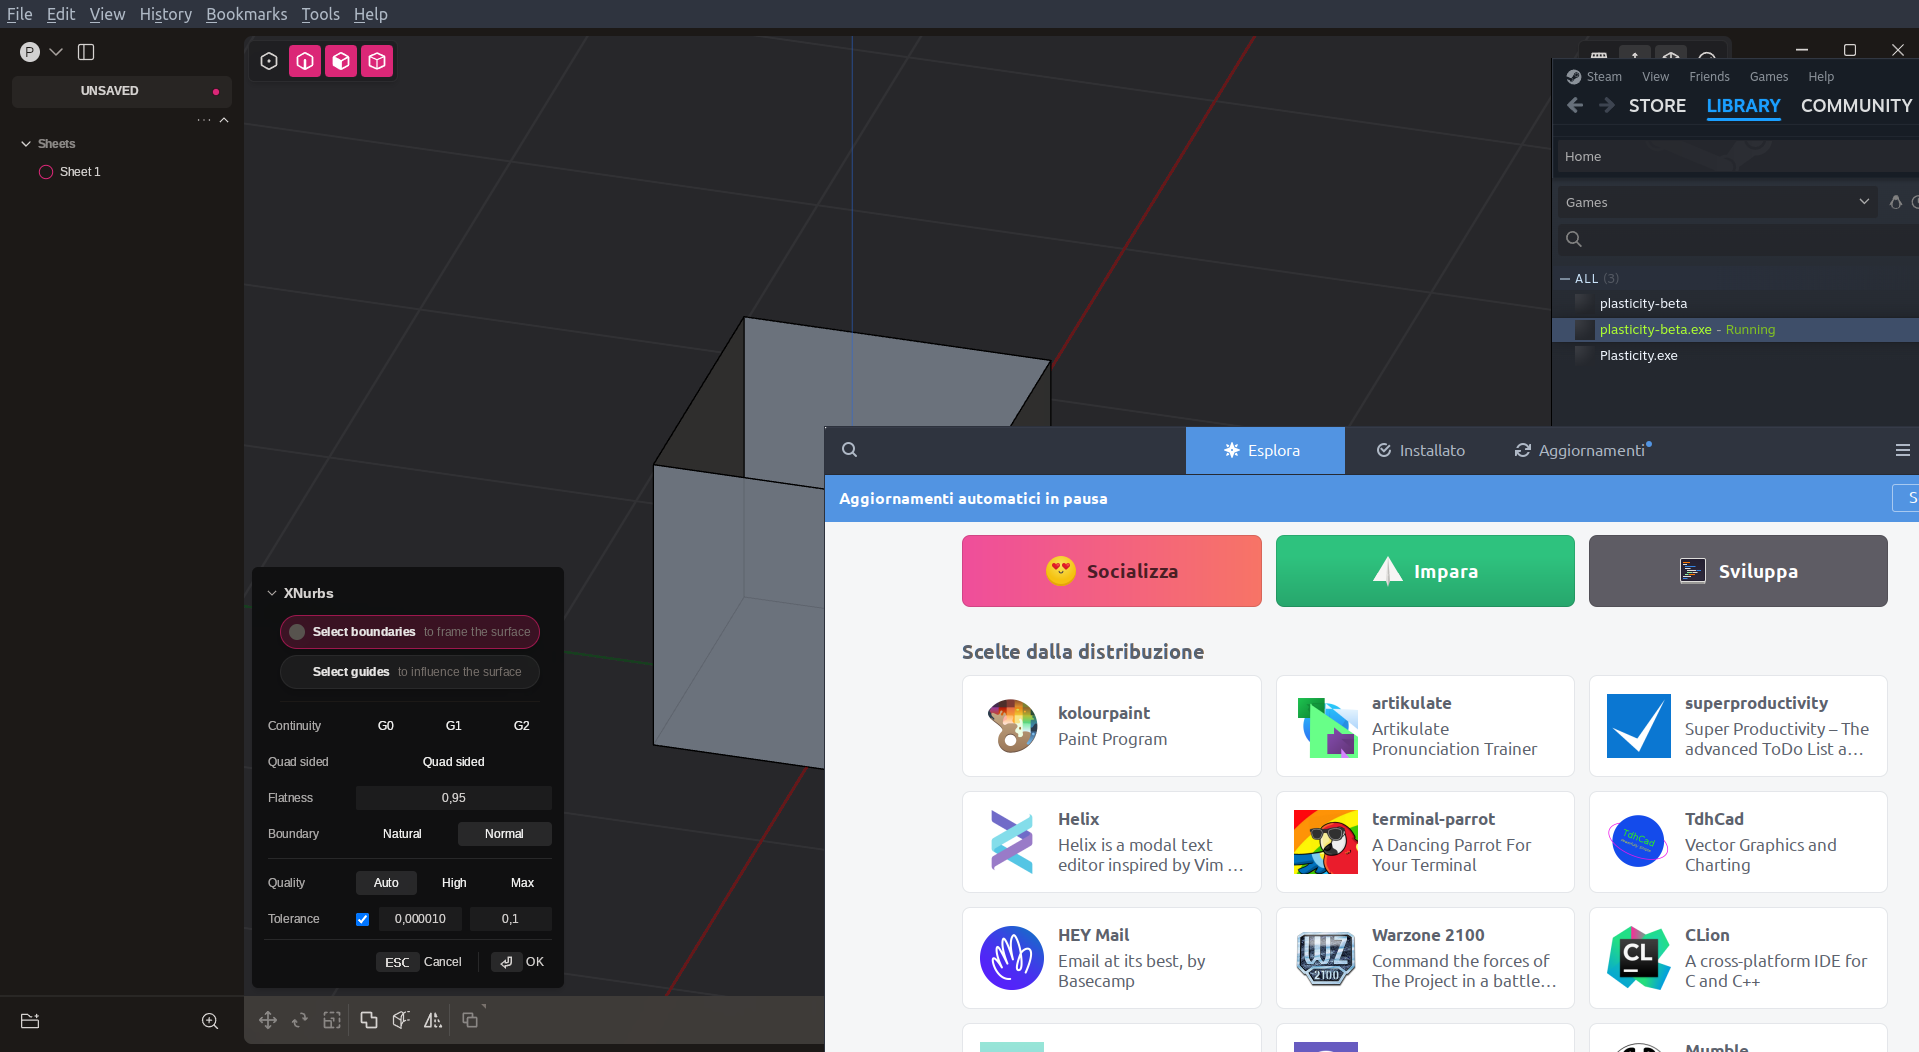Toggle control-point selection mode hexagon icon
Image resolution: width=1919 pixels, height=1052 pixels.
(269, 61)
